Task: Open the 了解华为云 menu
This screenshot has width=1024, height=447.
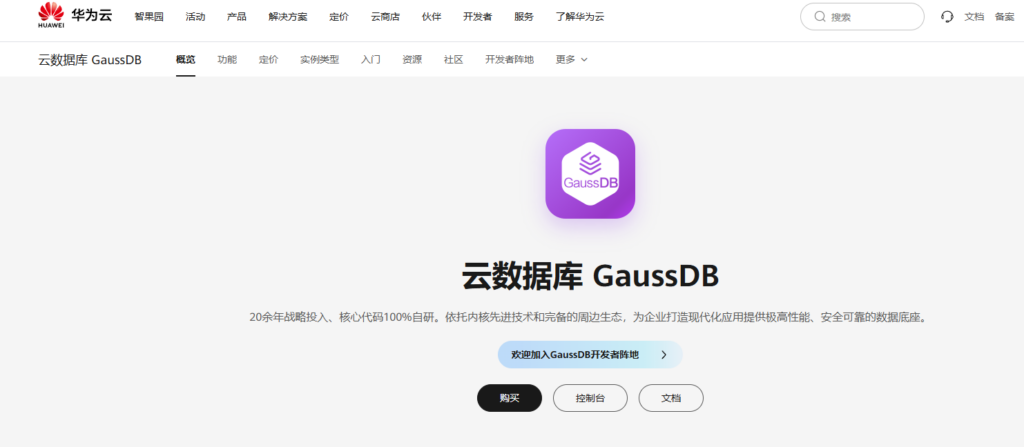Action: (580, 17)
